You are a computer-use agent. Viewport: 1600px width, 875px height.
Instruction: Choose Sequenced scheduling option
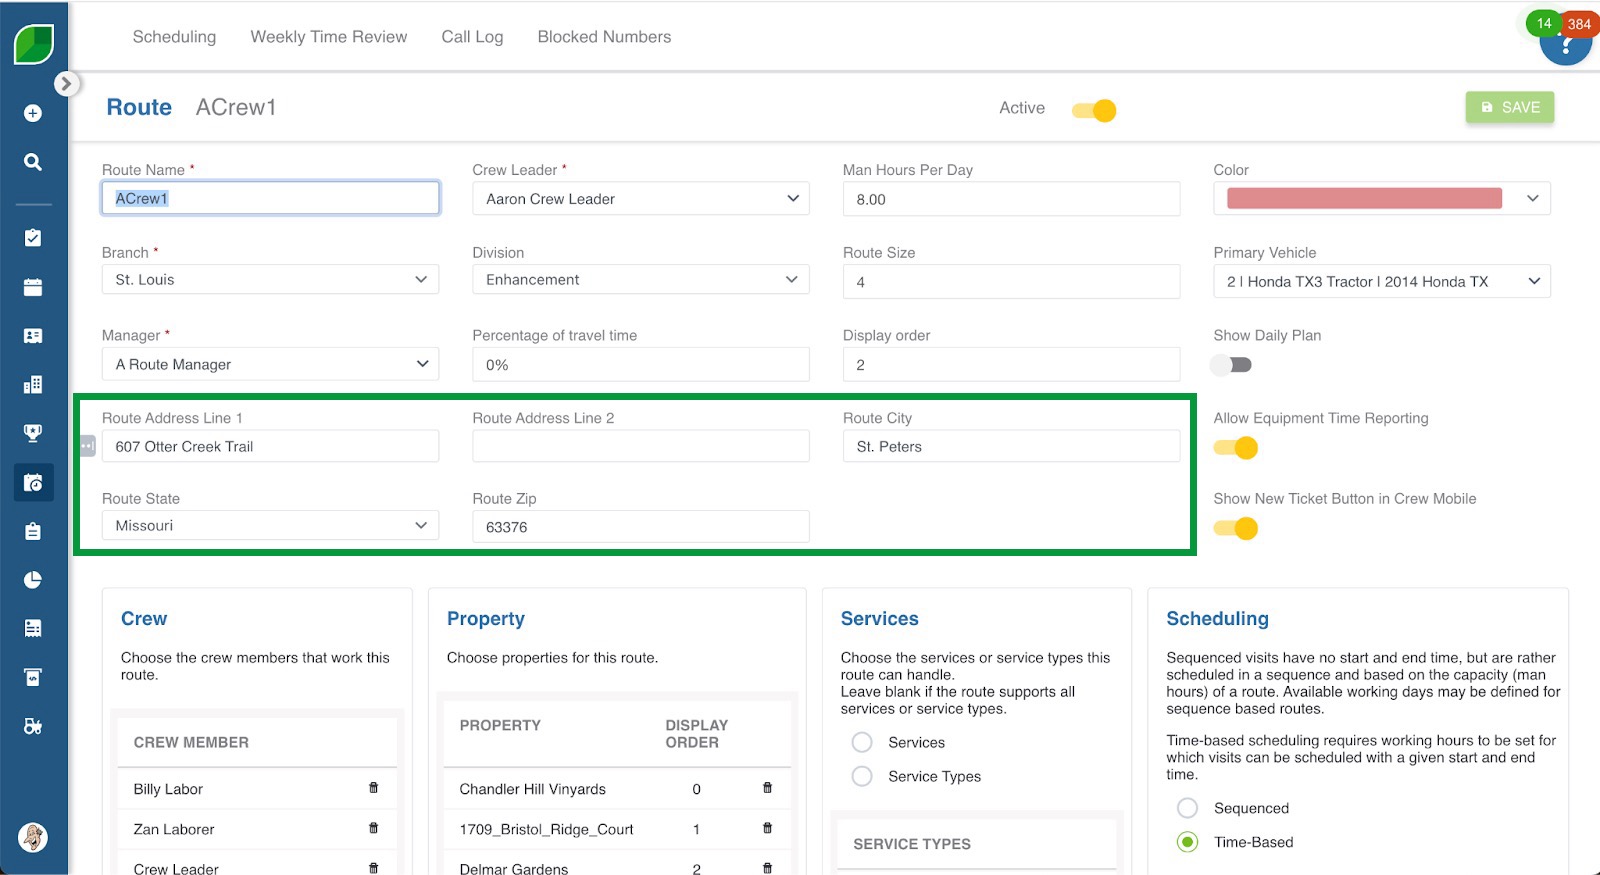[1188, 808]
